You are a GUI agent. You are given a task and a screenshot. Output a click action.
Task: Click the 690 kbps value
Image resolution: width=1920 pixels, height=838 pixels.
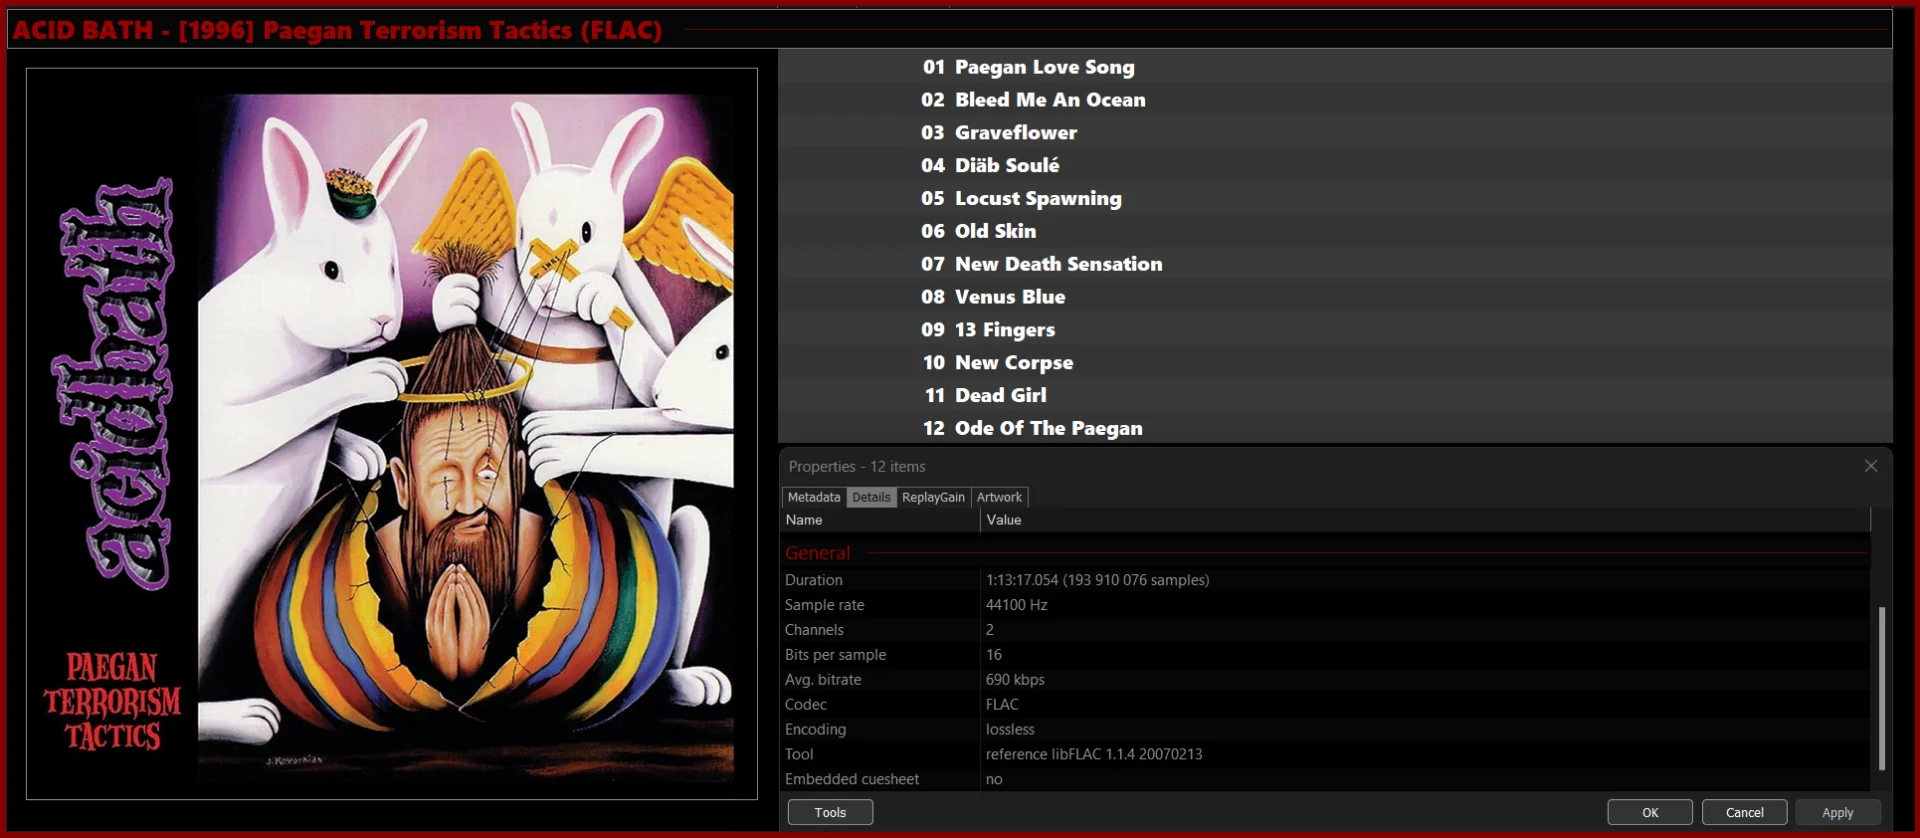[x=1015, y=680]
